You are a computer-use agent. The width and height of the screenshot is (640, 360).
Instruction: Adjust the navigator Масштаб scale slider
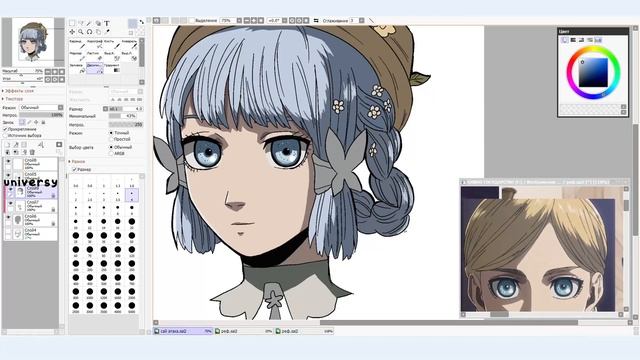coord(22,74)
